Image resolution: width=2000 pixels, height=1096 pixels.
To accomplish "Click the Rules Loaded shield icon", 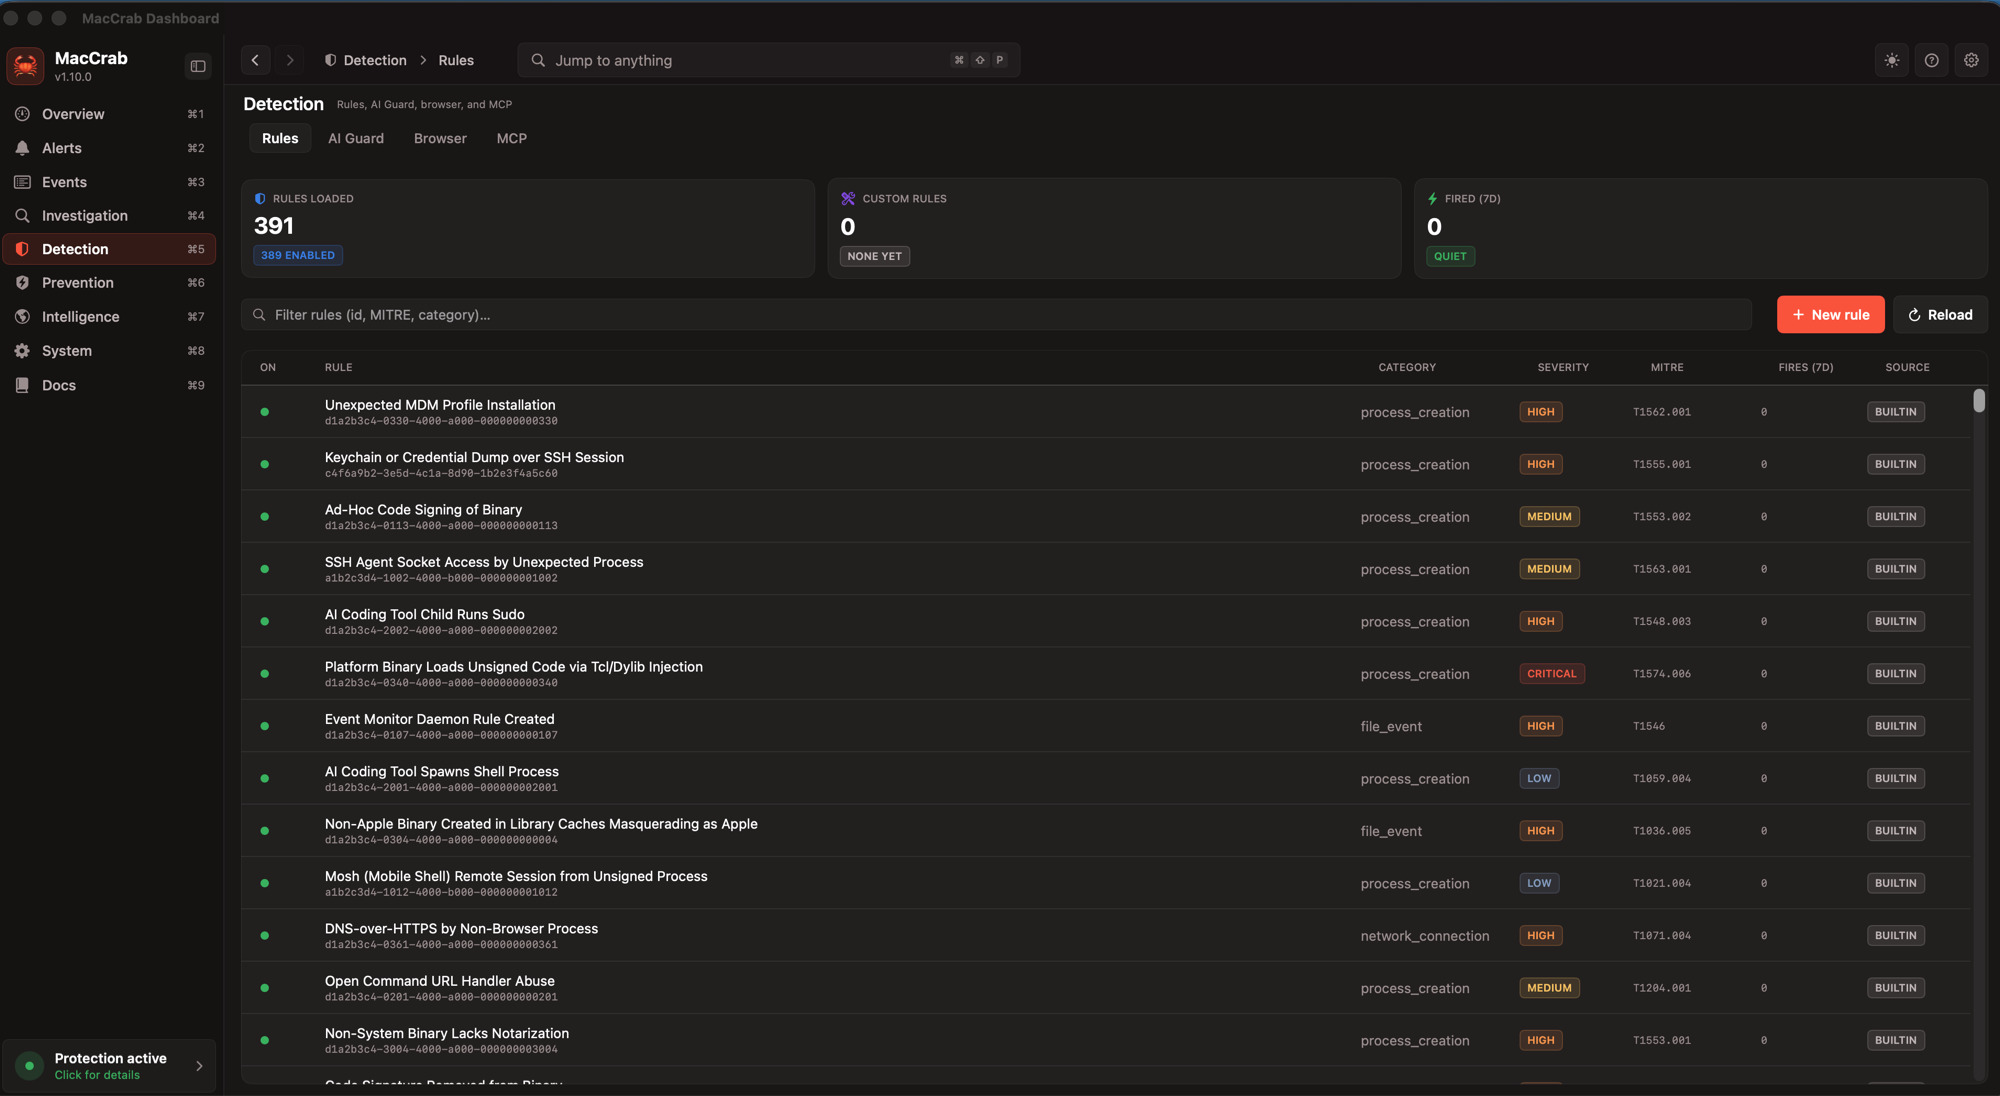I will (x=260, y=199).
